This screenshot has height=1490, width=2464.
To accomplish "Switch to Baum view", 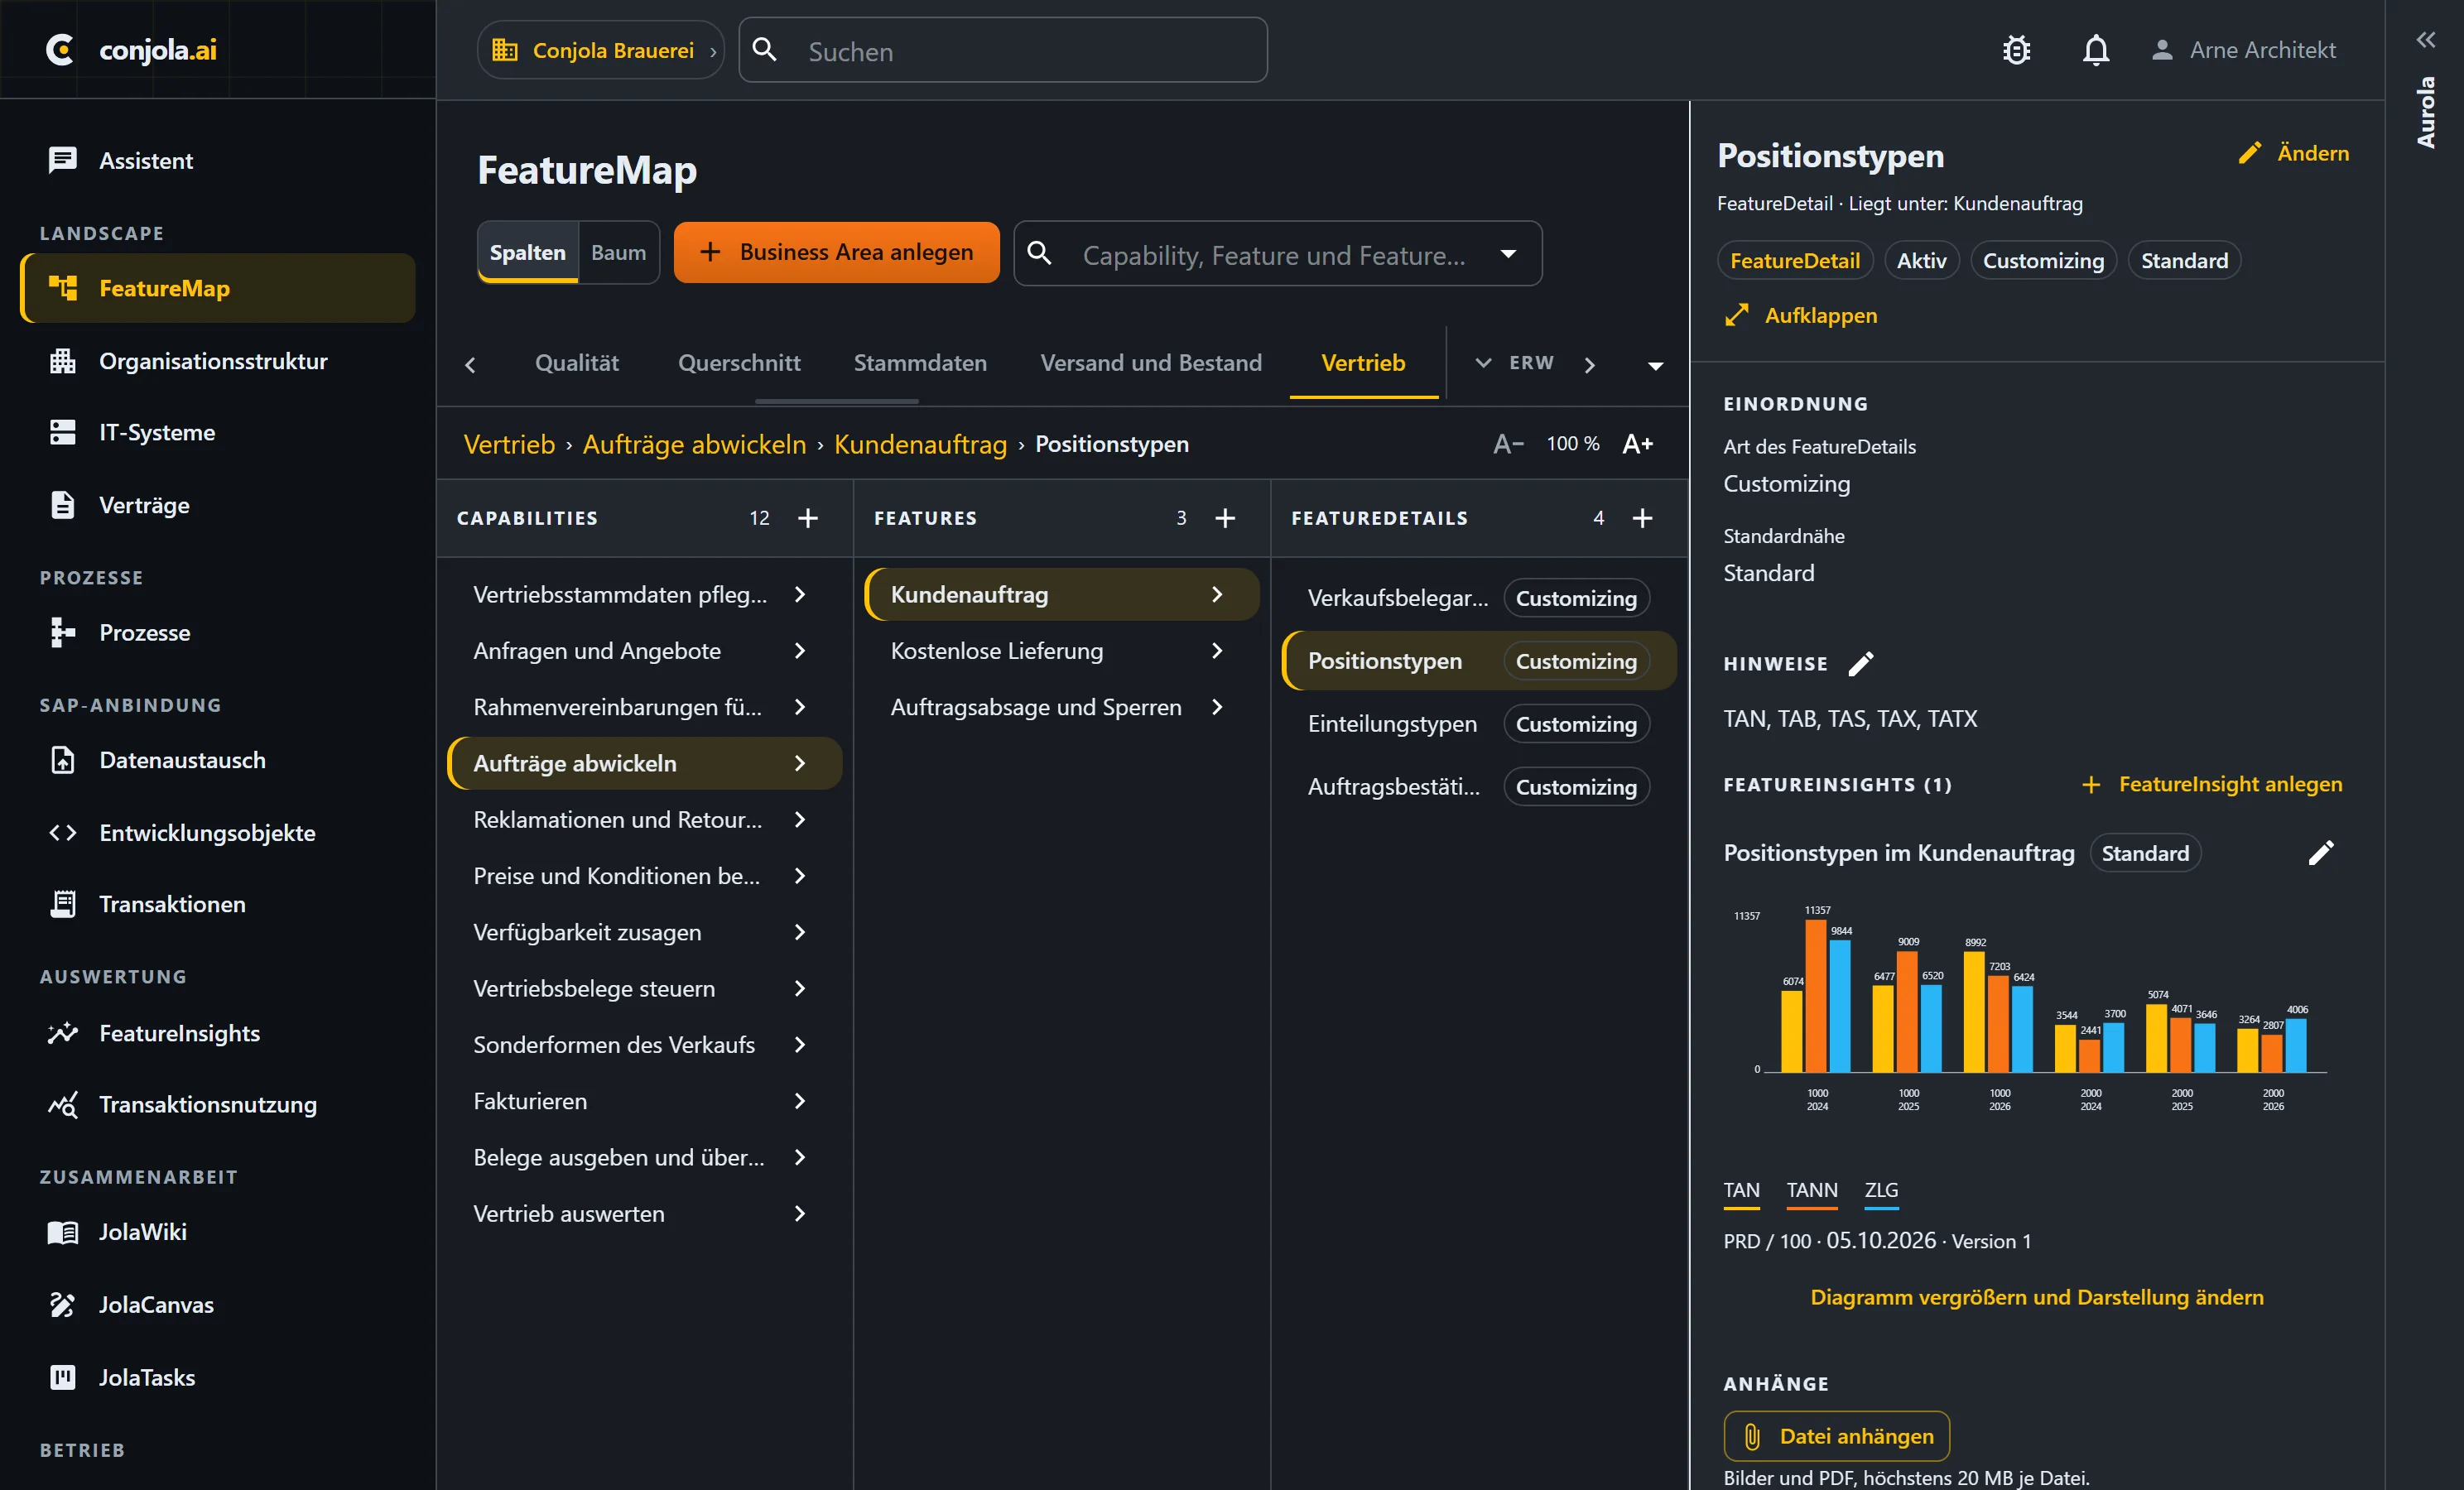I will tap(618, 252).
